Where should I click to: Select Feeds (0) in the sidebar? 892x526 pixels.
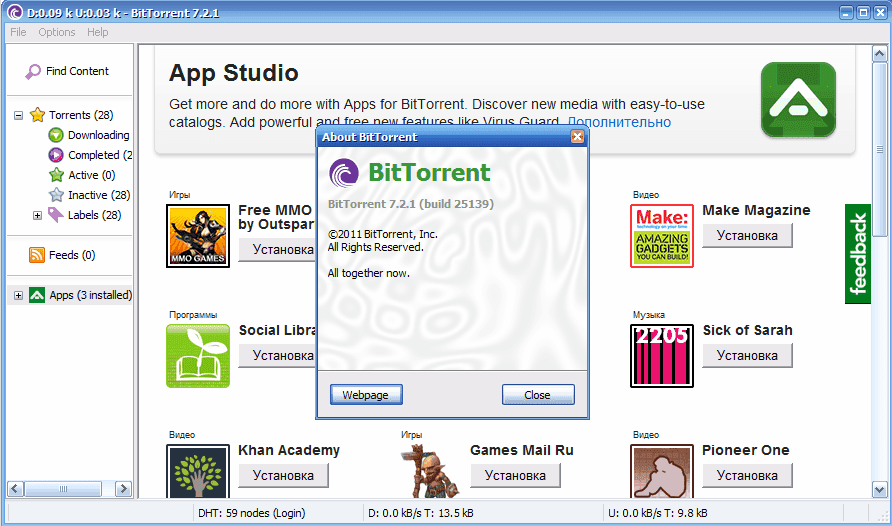(72, 255)
